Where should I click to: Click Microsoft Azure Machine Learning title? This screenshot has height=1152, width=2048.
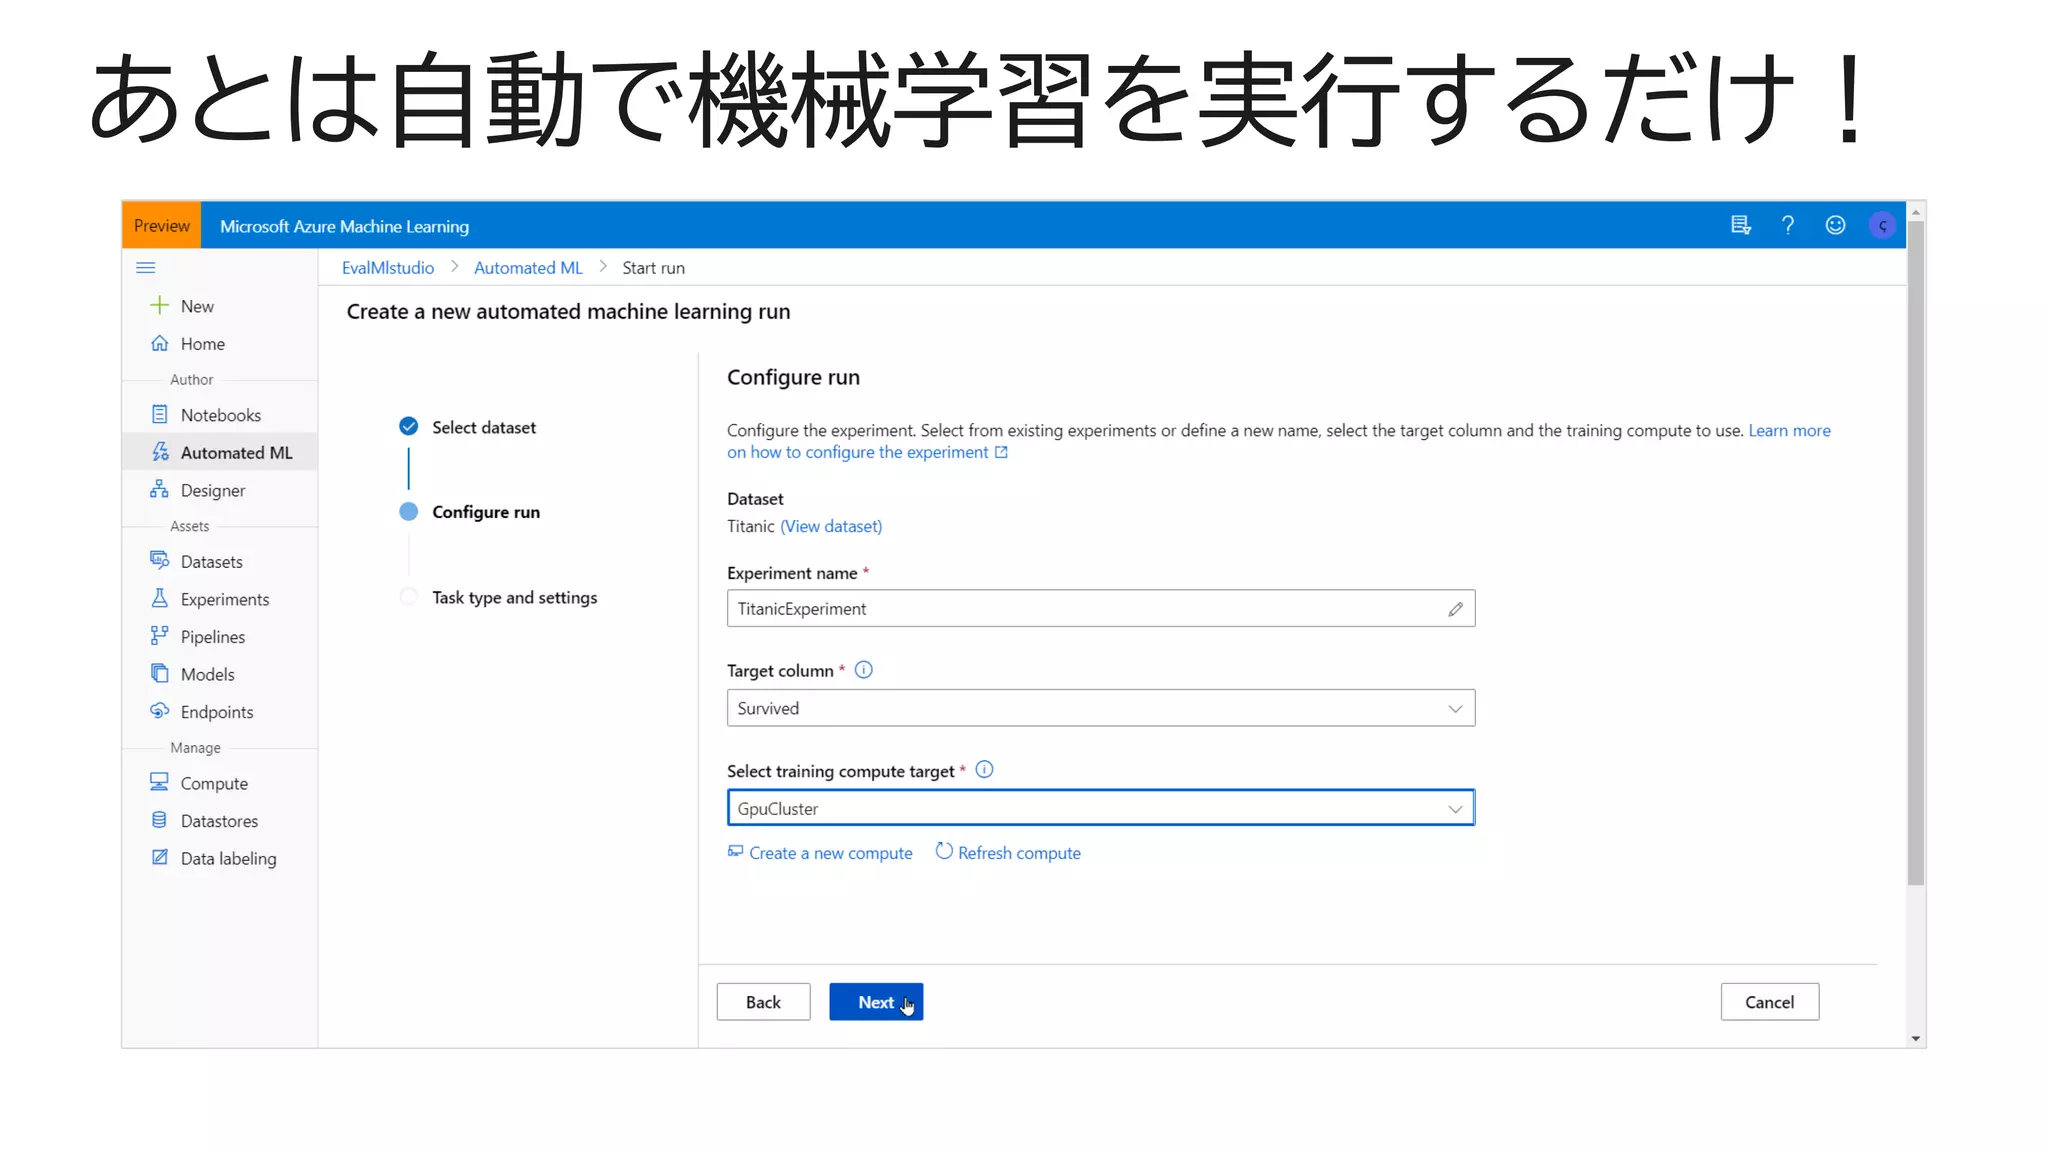click(x=344, y=226)
